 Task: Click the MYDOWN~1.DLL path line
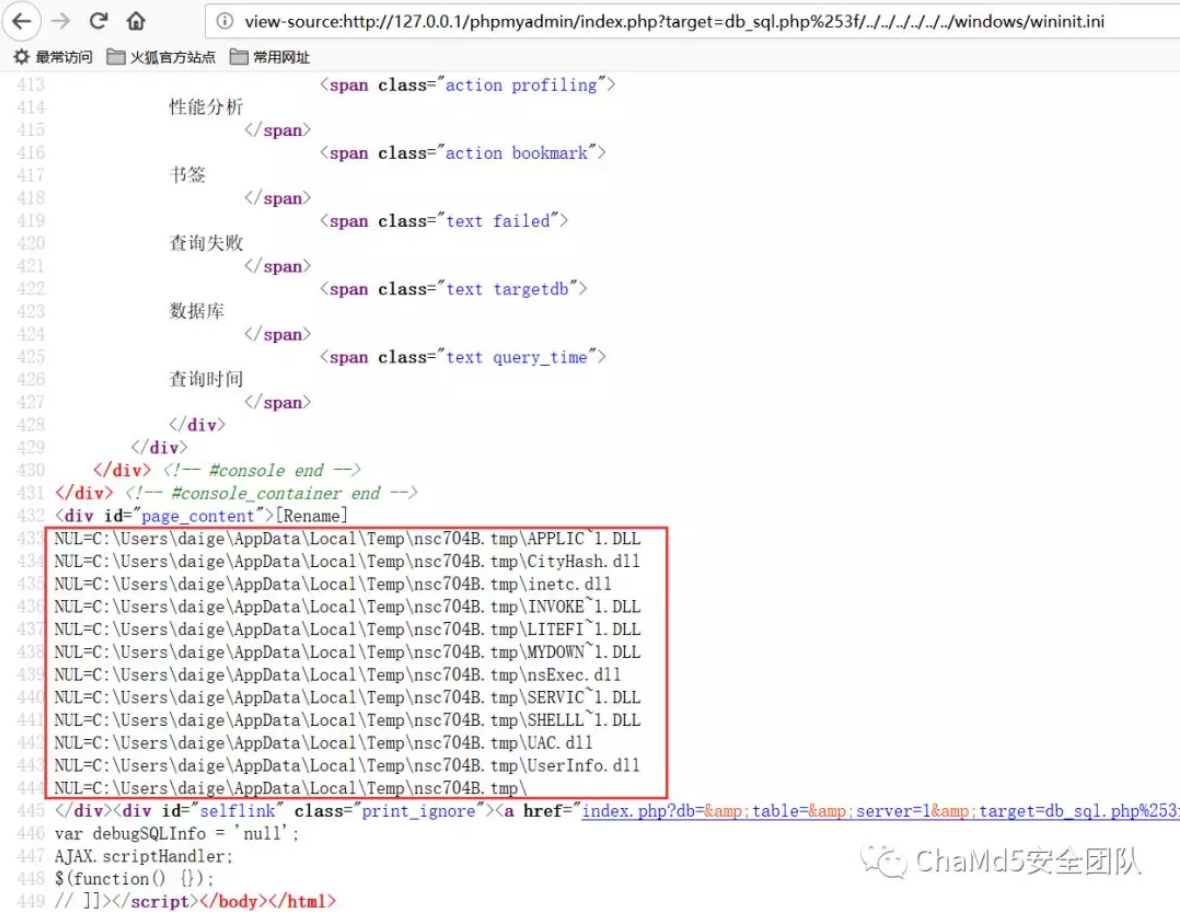coord(348,652)
